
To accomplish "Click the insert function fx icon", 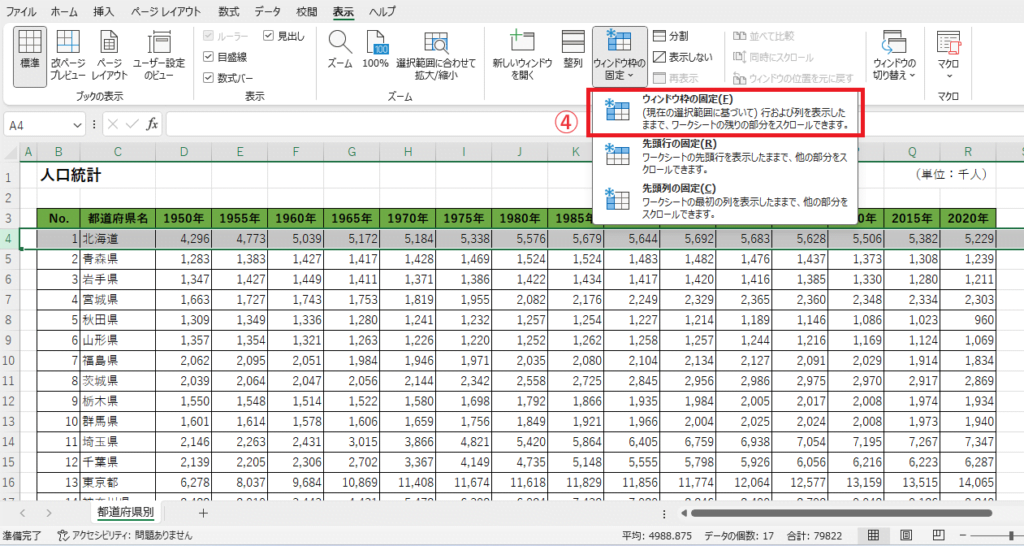I will 152,124.
